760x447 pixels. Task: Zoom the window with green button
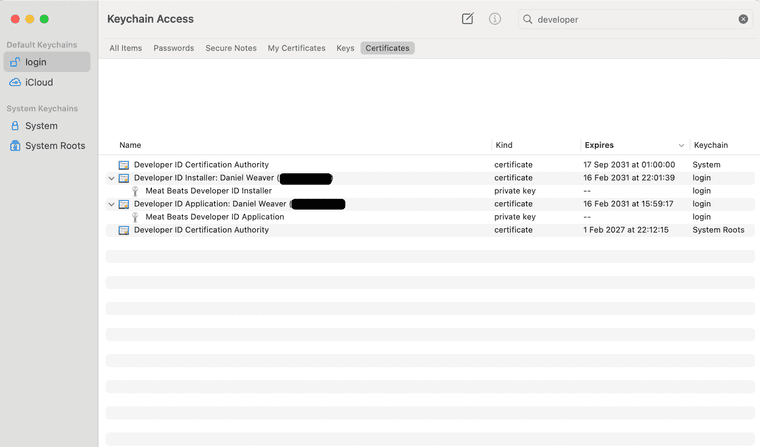point(44,19)
